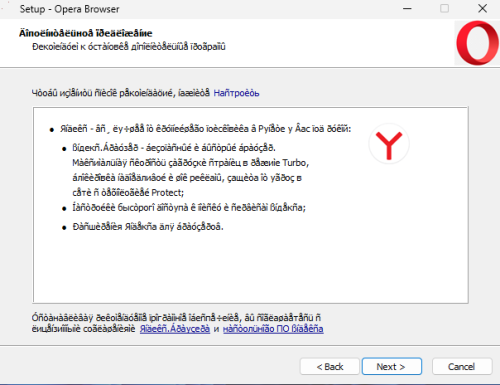Image resolution: width=500 pixels, height=385 pixels.
Task: Close the Setup window
Action: [482, 9]
